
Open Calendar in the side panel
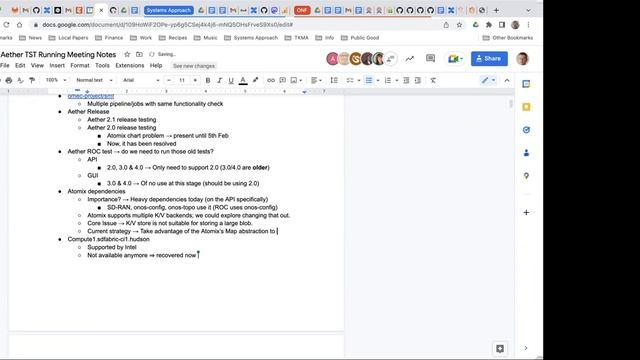coord(526,84)
